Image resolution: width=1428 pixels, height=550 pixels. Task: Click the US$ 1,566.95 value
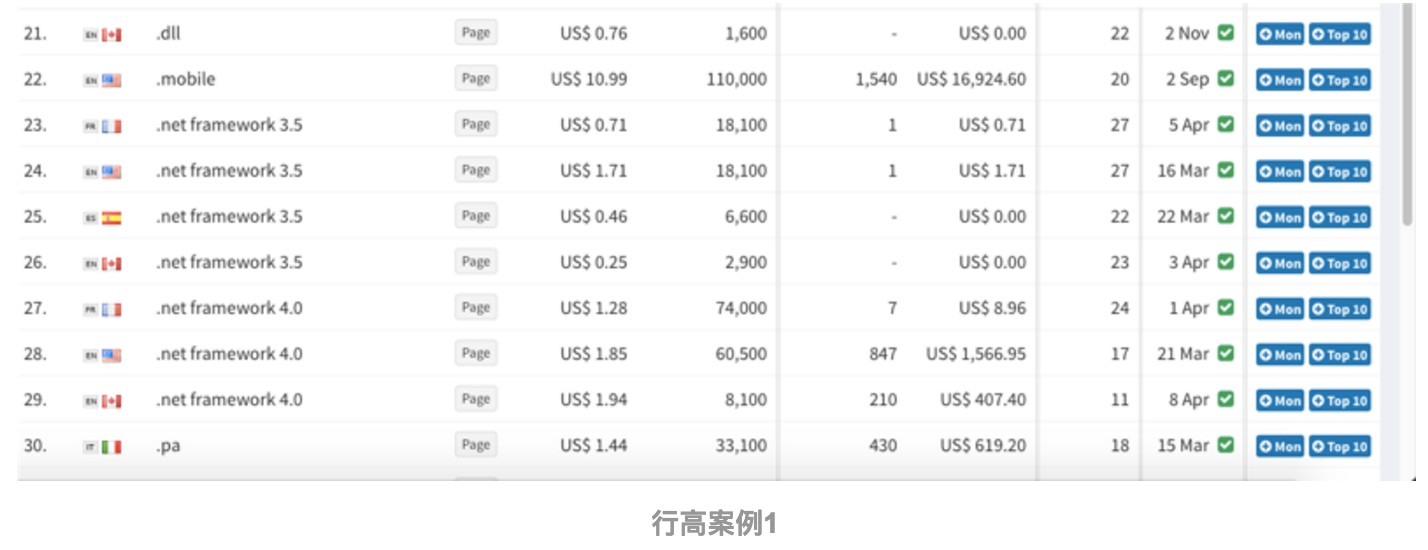point(976,354)
